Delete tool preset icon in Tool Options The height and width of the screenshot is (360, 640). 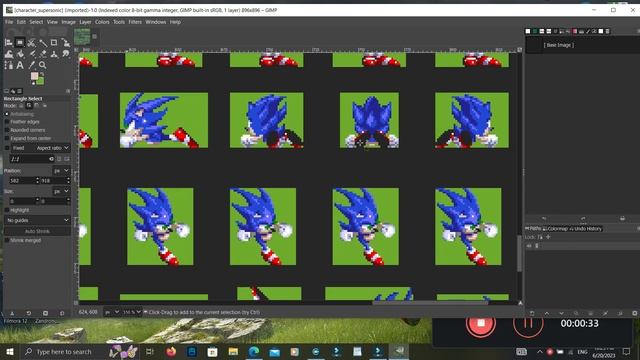click(x=45, y=313)
